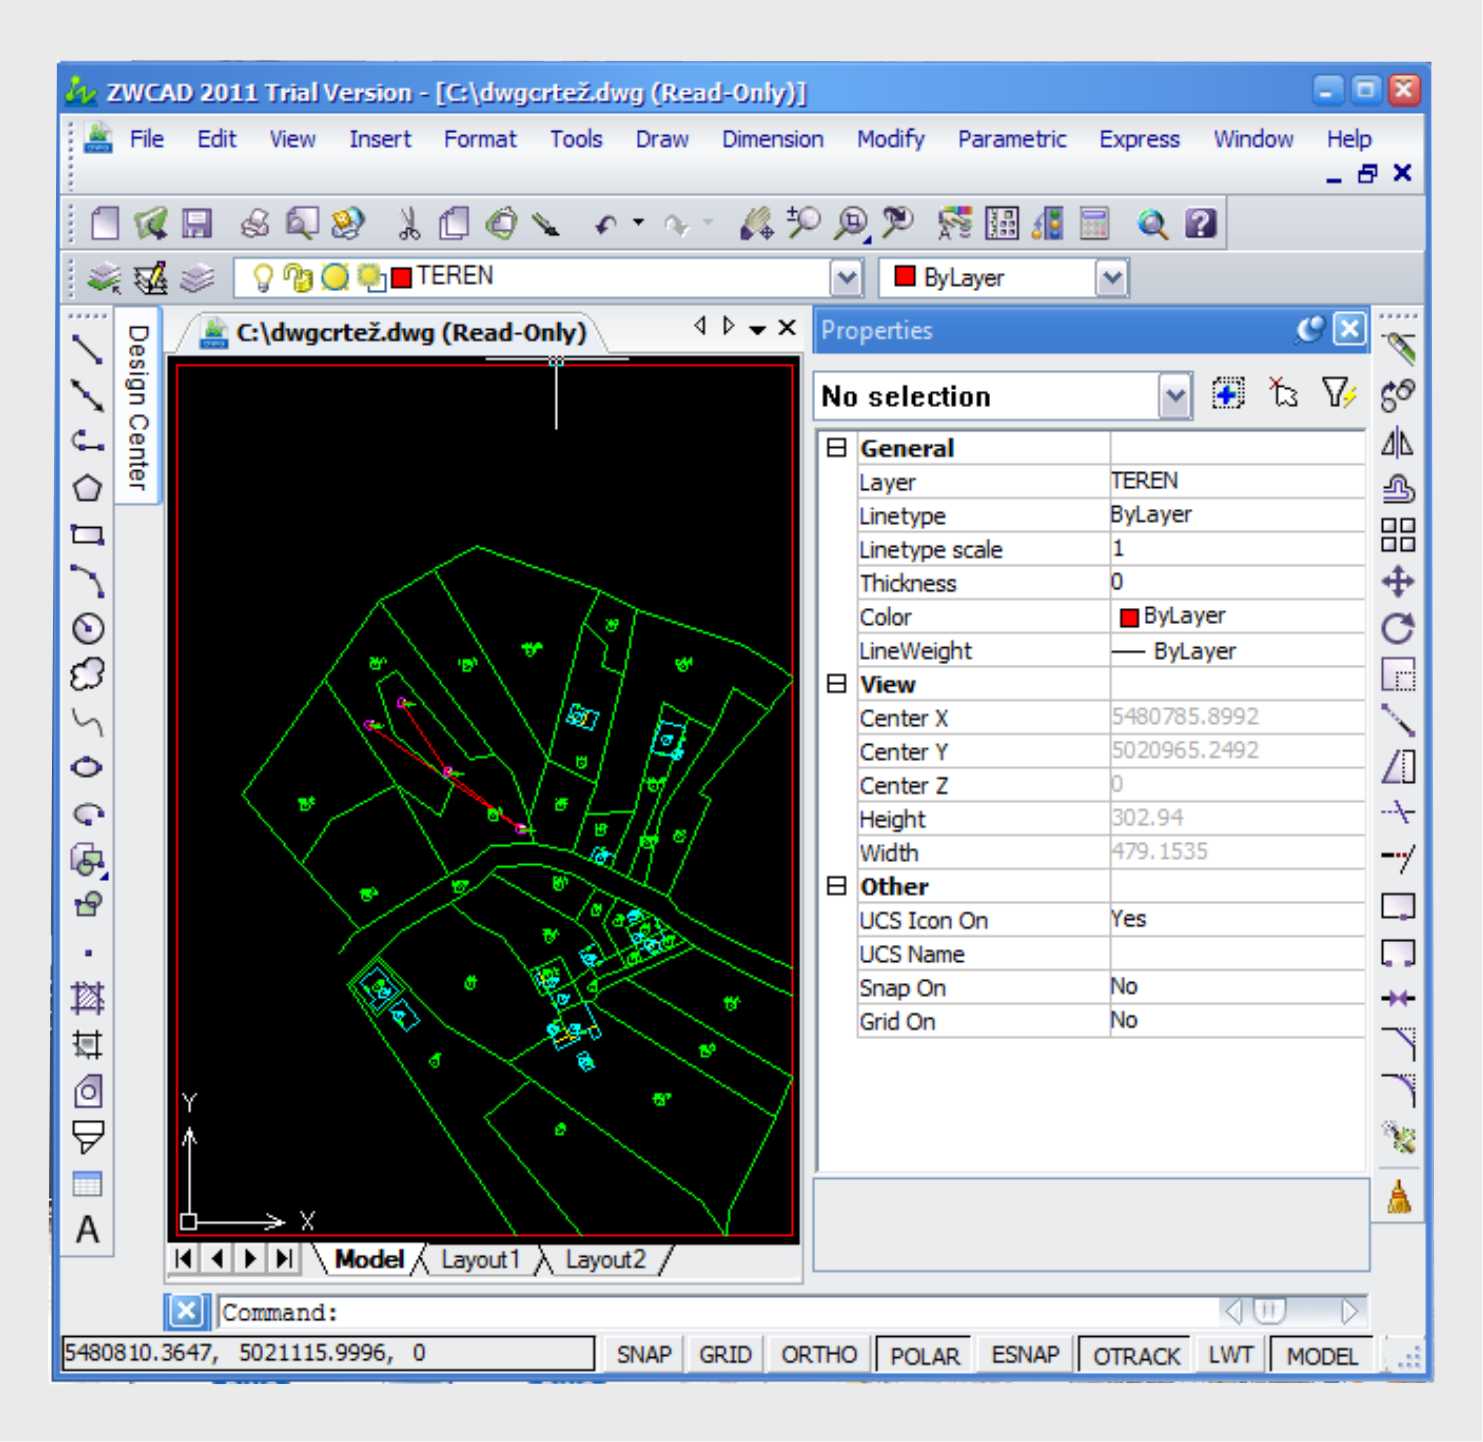Select the Mirror modify tool
Screen dimensions: 1483x1442
[x=1398, y=442]
